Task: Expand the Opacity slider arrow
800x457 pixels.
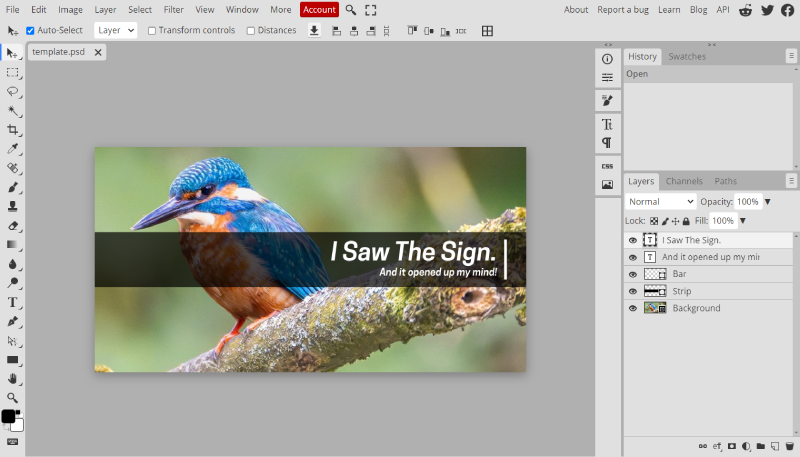Action: coord(767,201)
